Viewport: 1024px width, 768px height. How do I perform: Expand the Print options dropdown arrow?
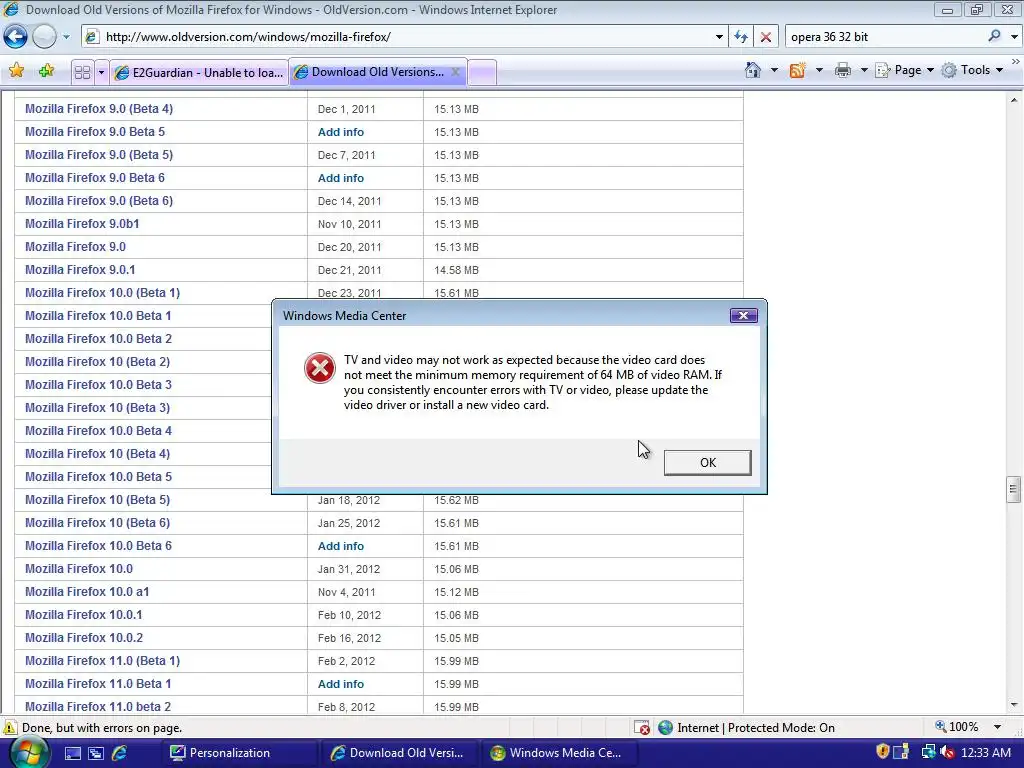[x=863, y=70]
